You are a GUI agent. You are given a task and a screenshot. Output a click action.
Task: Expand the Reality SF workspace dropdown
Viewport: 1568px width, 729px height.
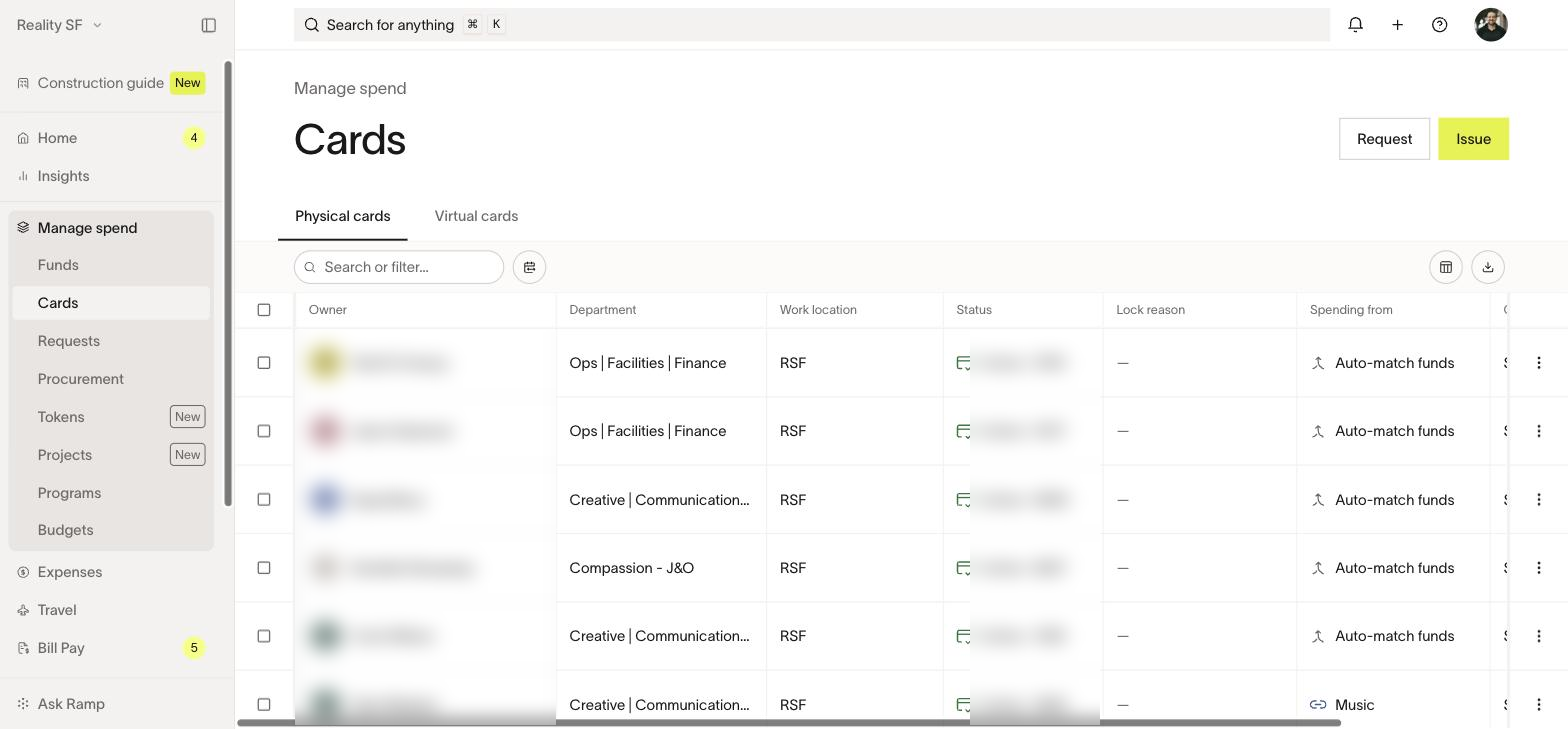[x=59, y=25]
